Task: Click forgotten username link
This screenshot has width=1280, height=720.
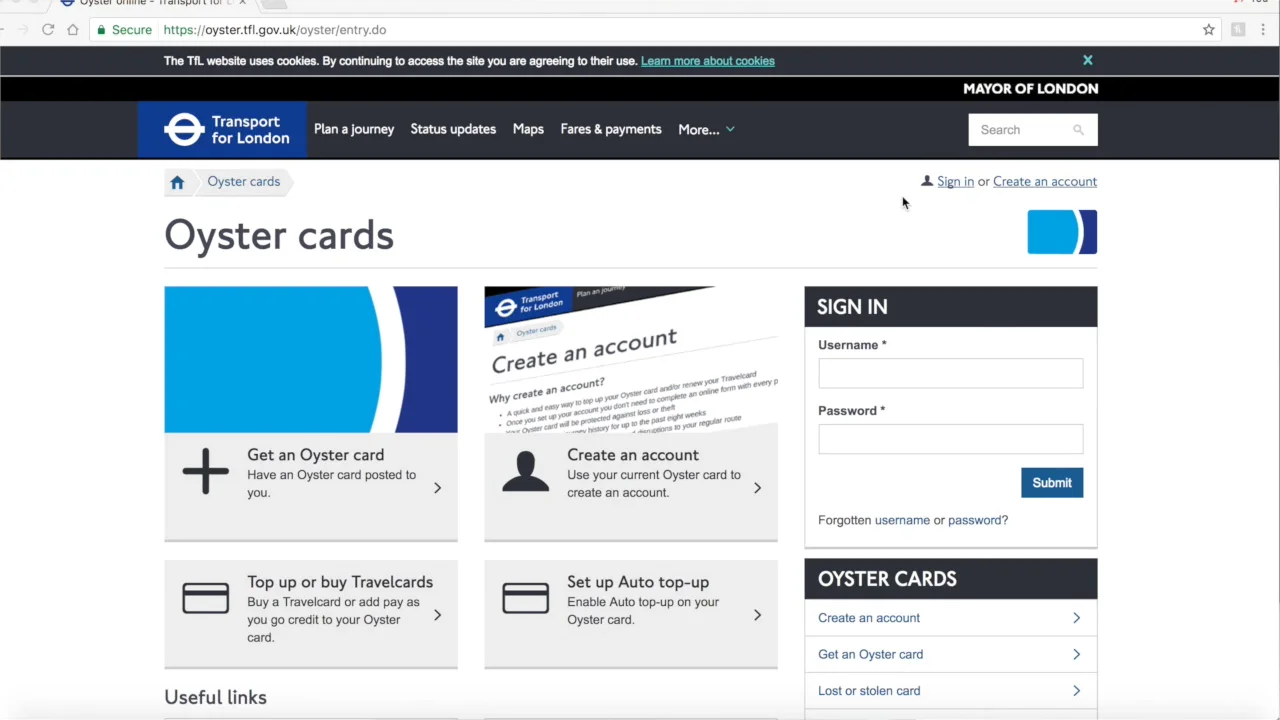Action: point(902,520)
